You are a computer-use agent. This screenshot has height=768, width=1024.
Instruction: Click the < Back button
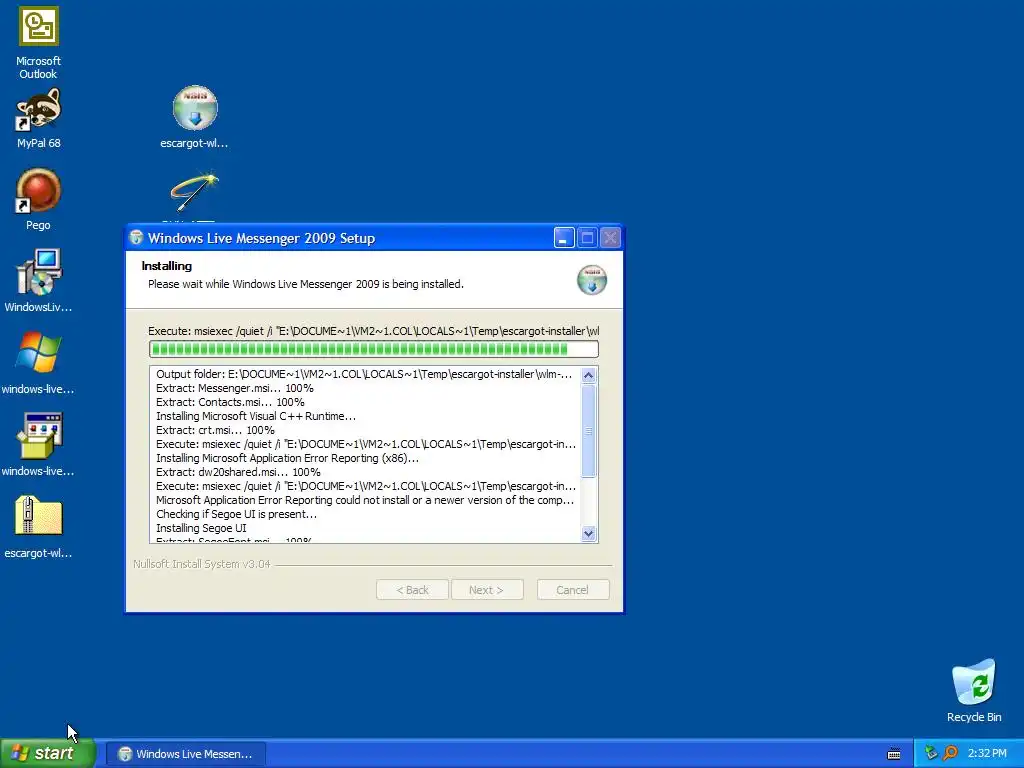pos(412,590)
